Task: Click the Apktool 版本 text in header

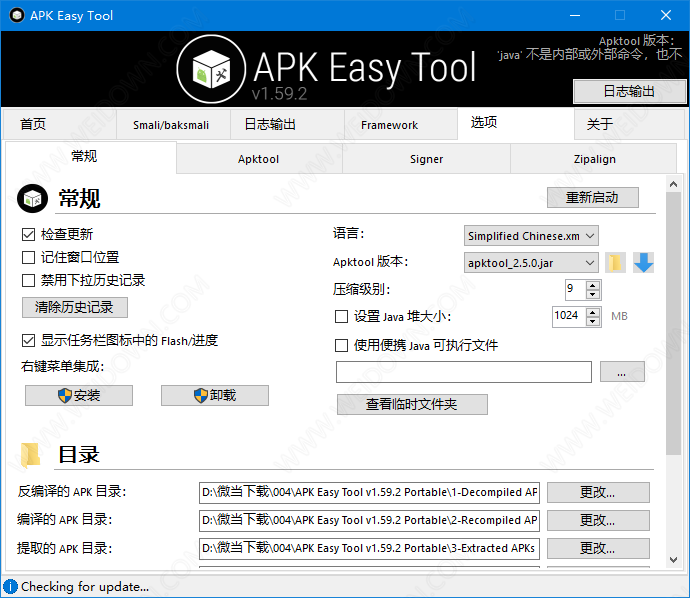Action: tap(636, 41)
